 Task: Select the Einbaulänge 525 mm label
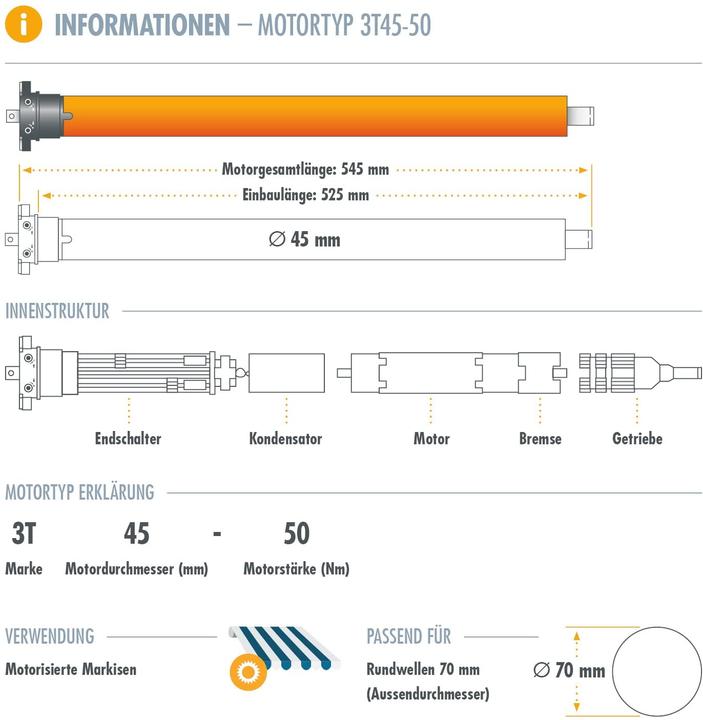click(x=305, y=195)
